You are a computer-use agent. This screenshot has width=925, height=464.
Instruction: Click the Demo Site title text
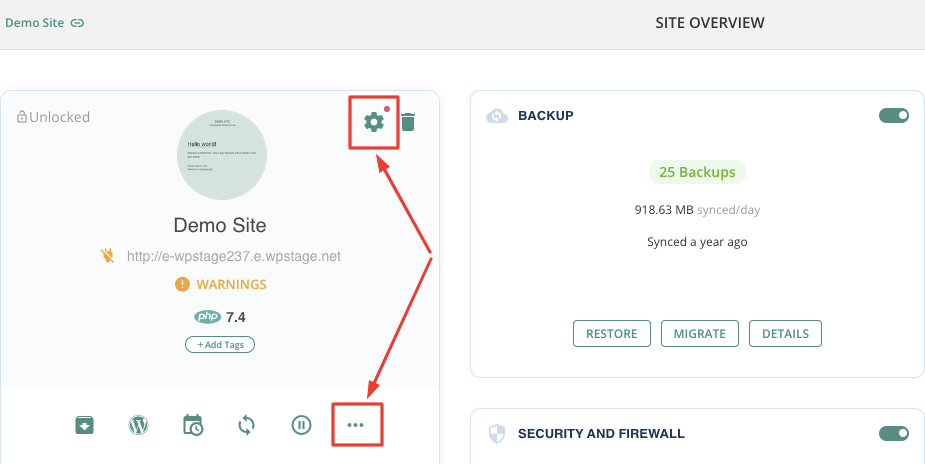click(220, 225)
